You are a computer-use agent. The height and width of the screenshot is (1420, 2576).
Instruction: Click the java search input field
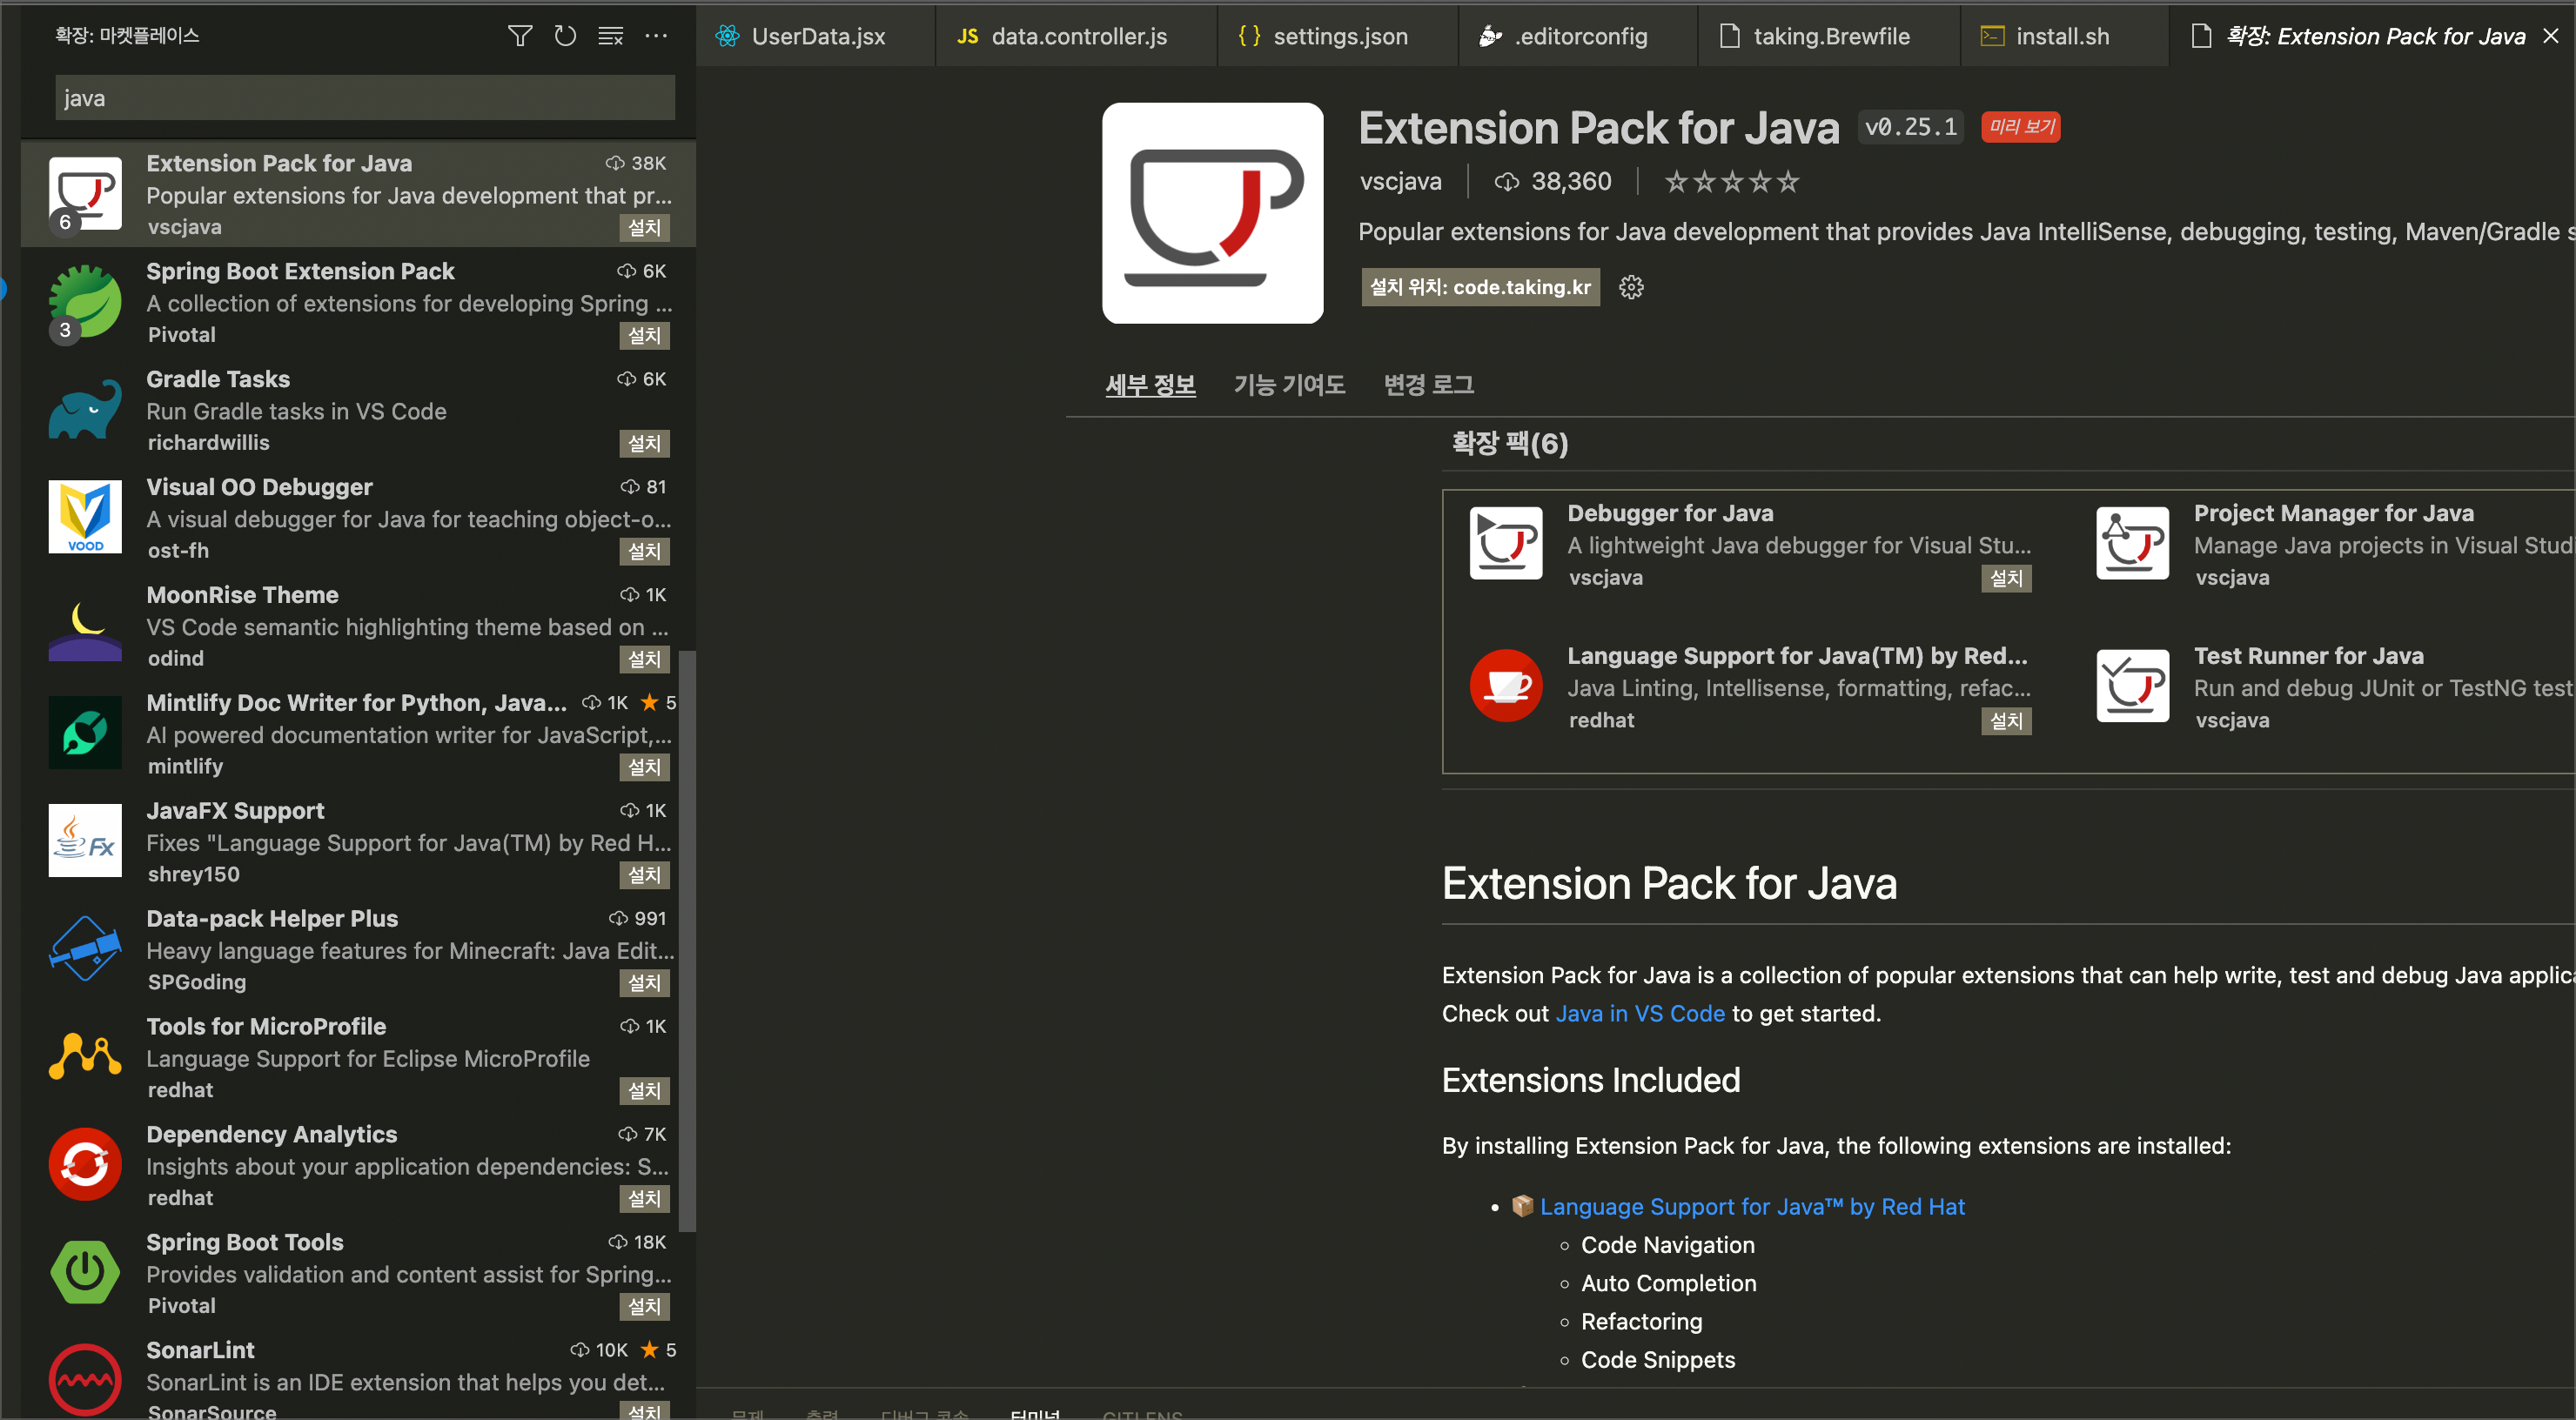(x=364, y=97)
